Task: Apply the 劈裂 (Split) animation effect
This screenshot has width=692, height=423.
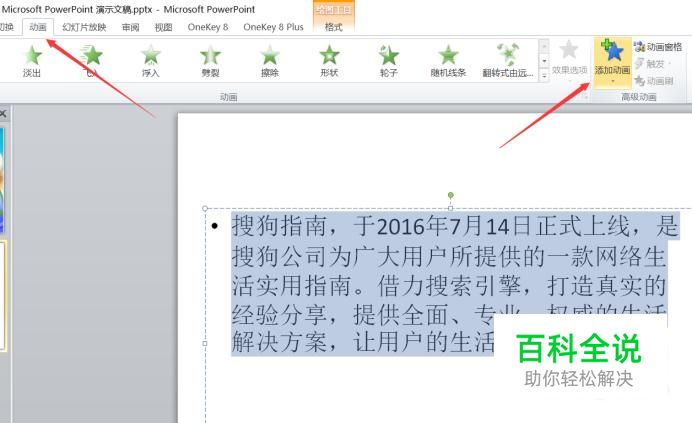Action: (210, 61)
